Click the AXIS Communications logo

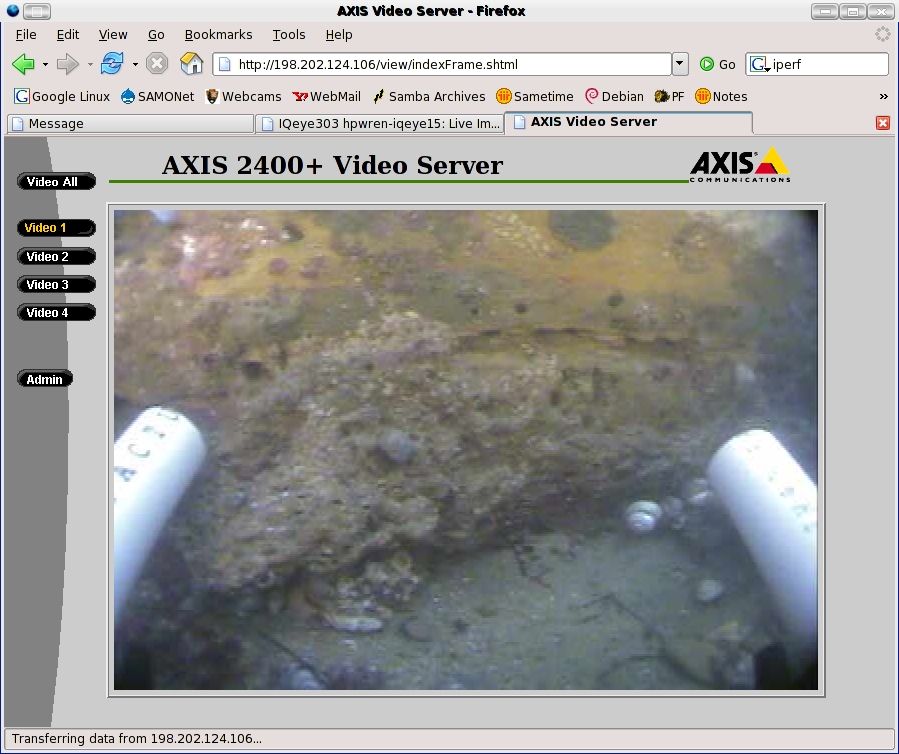(740, 165)
